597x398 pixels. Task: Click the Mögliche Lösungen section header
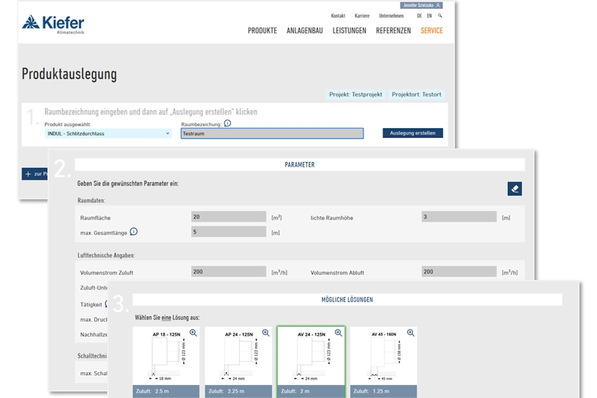(x=347, y=299)
